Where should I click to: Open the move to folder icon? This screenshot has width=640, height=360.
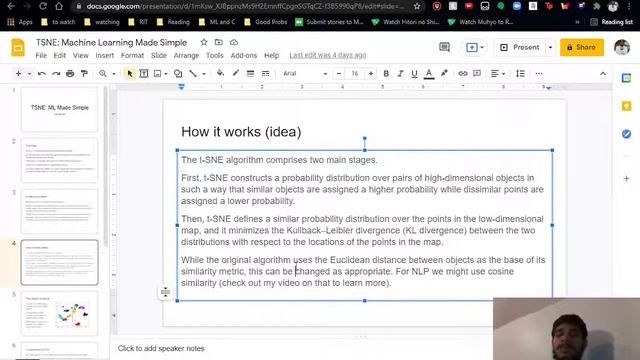point(219,42)
